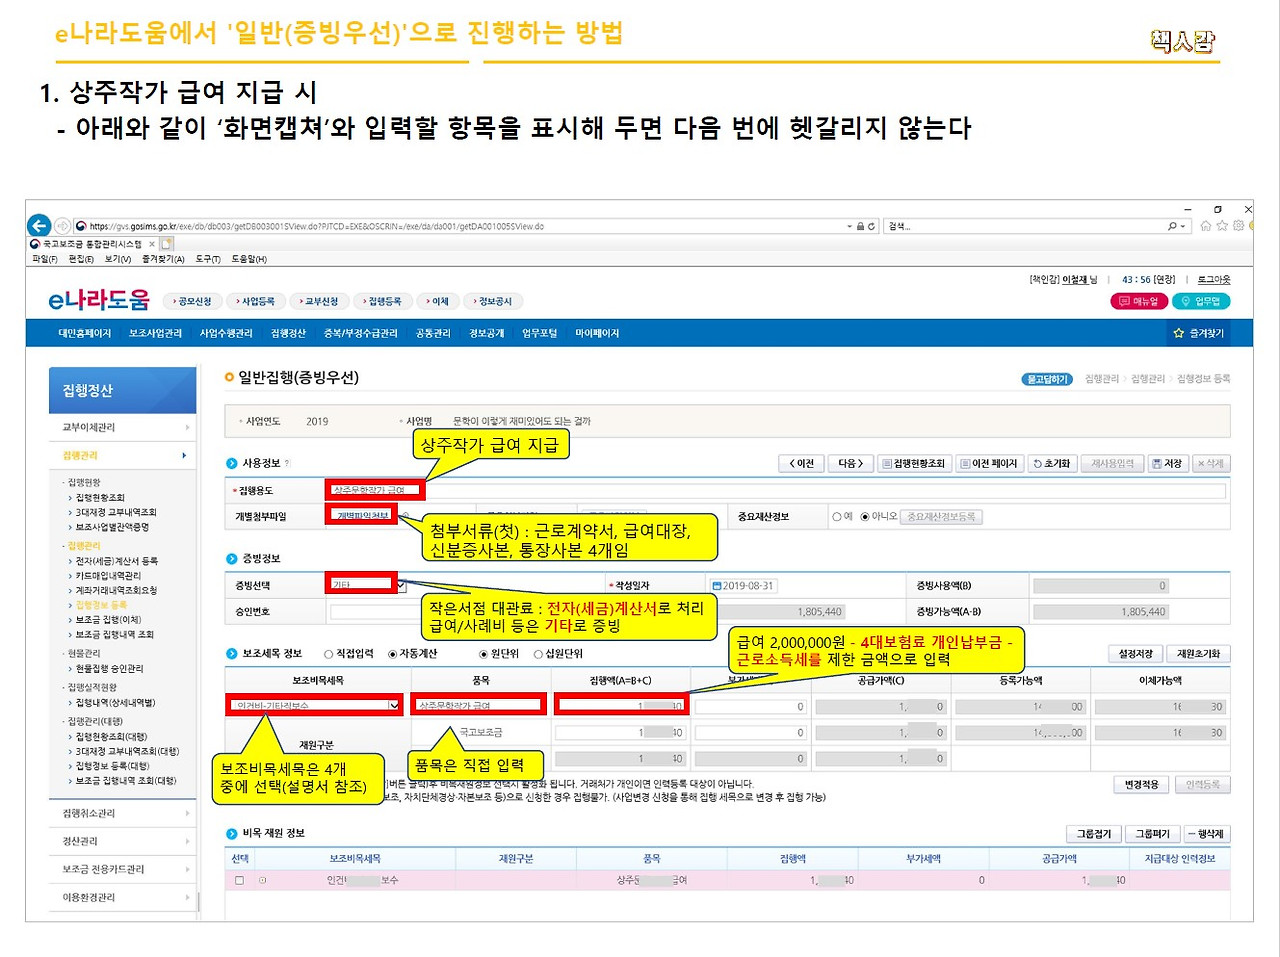Click the 저장 button
The height and width of the screenshot is (957, 1280).
pos(1167,464)
